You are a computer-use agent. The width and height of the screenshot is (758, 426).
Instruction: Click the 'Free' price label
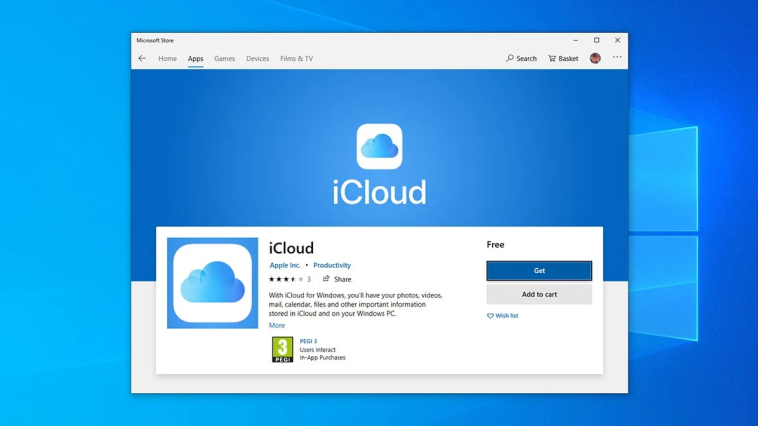tap(495, 245)
